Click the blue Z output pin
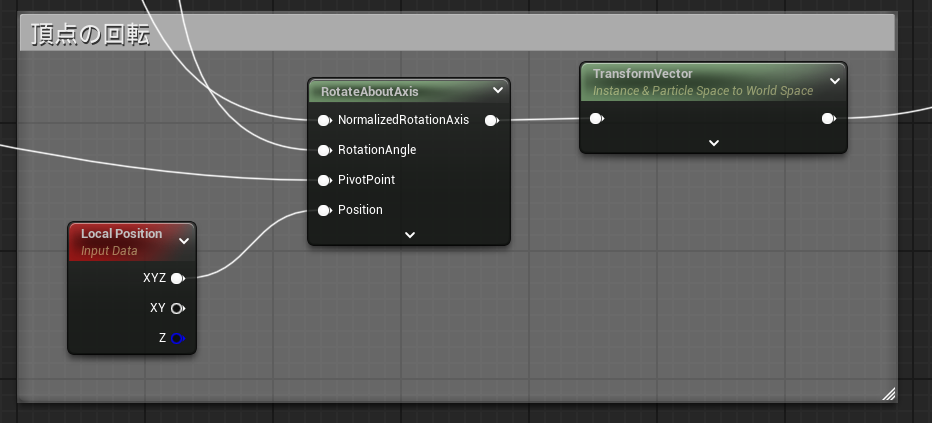Image resolution: width=932 pixels, height=423 pixels. coord(178,339)
